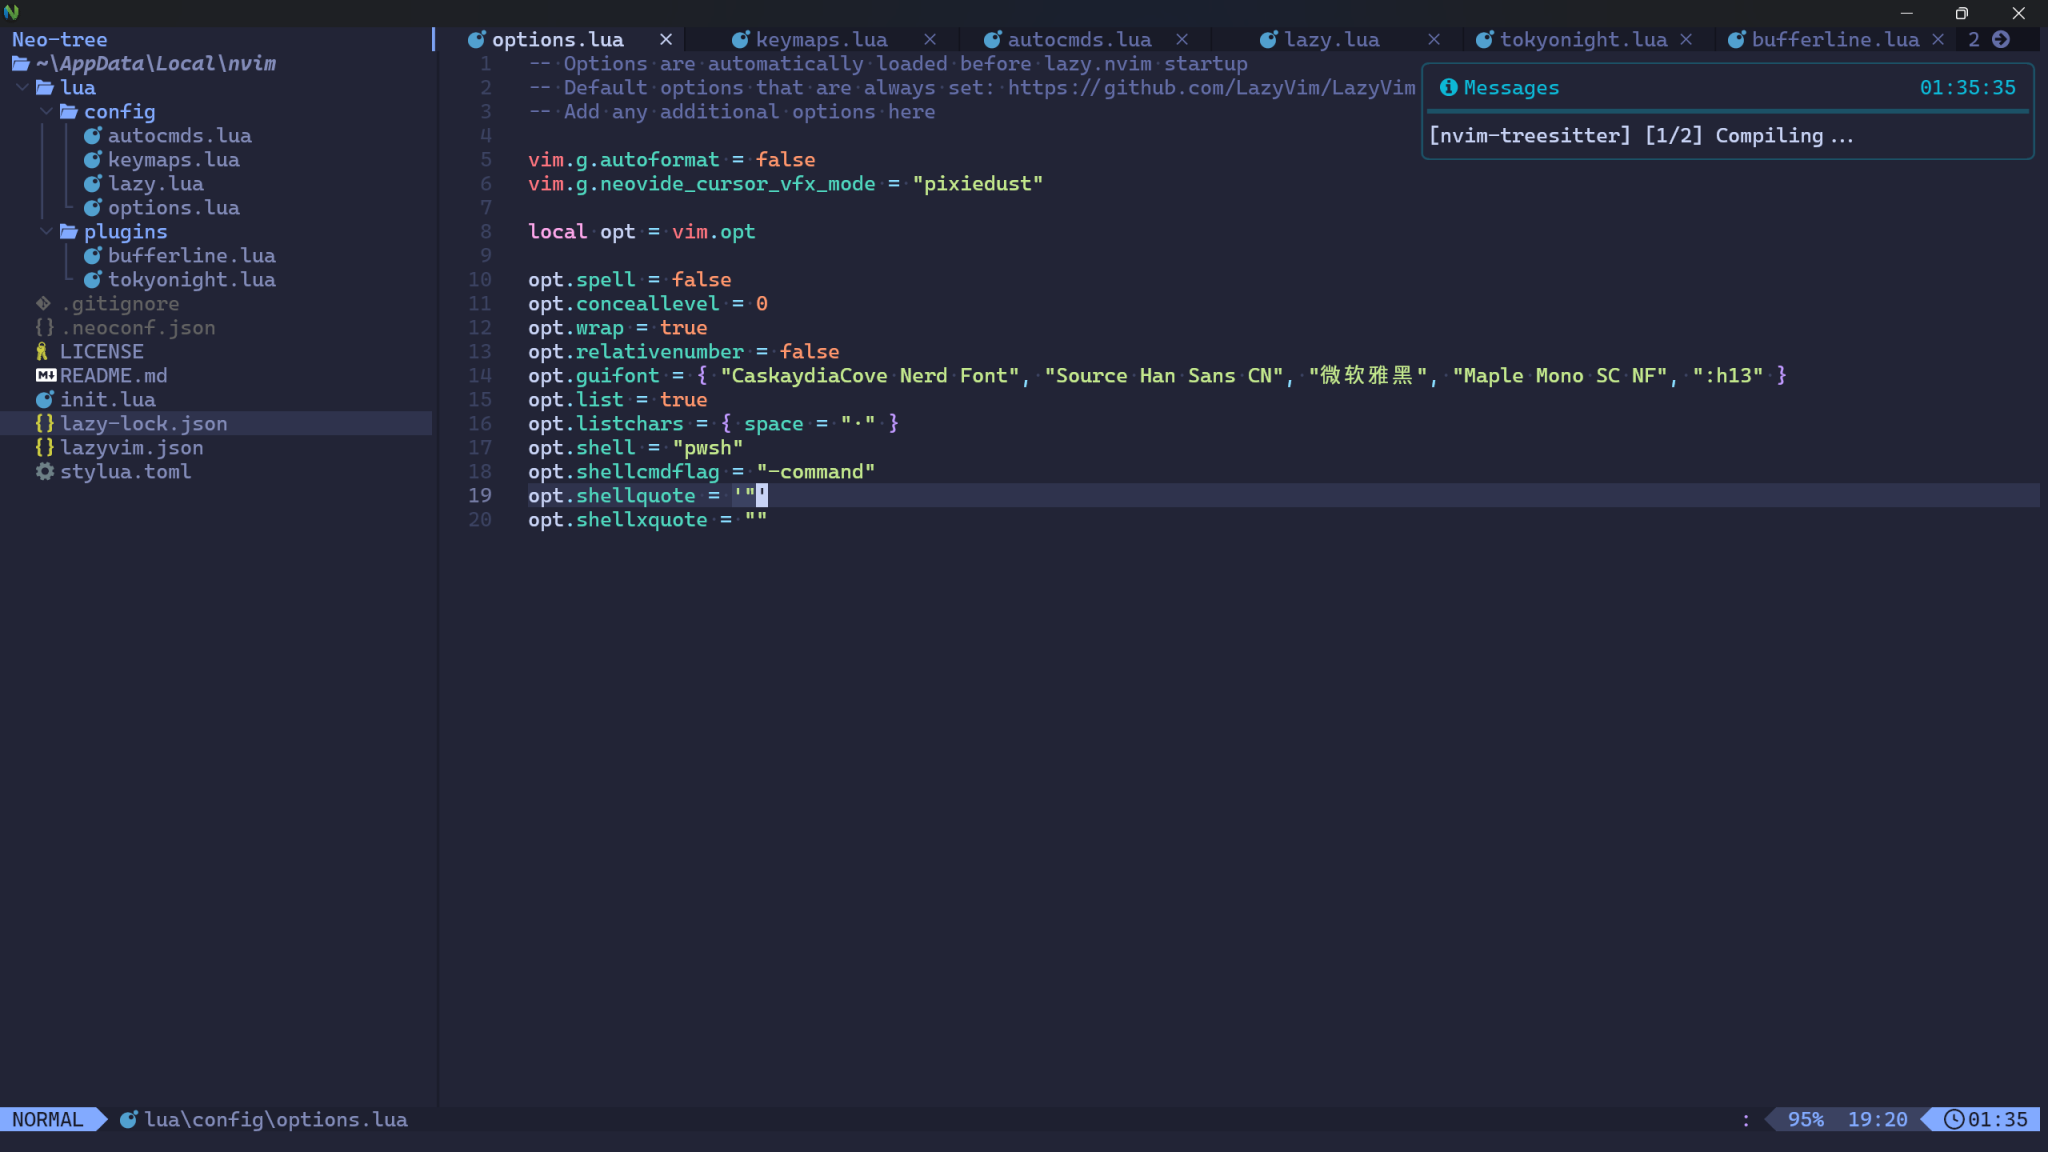Switch to the keymaps.lua tab
The image size is (2048, 1152).
(x=821, y=40)
